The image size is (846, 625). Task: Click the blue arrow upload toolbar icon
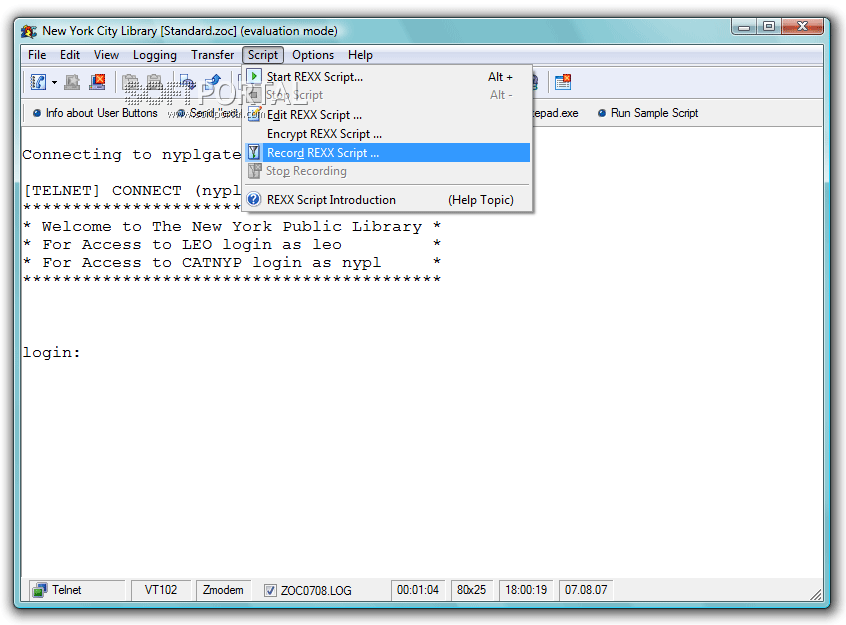click(213, 82)
